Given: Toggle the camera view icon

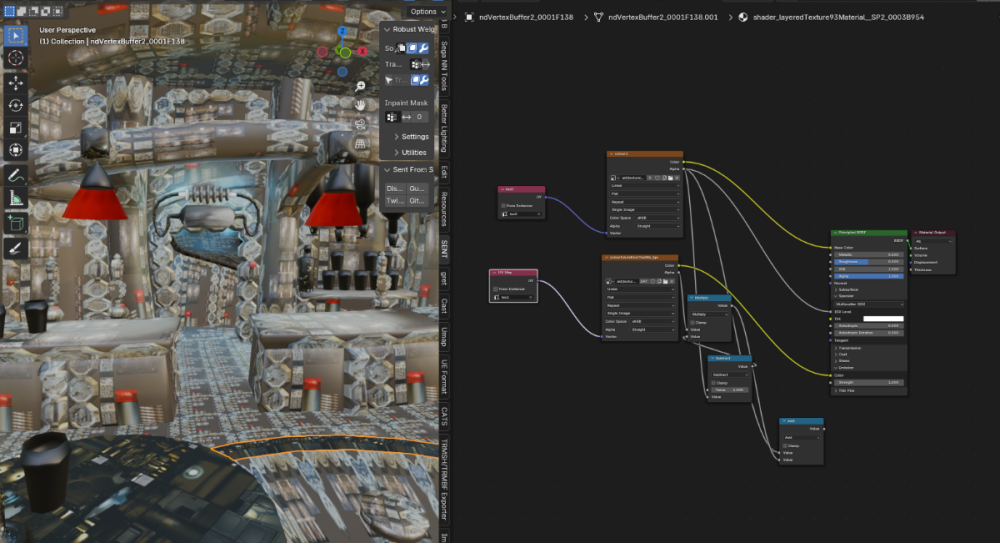Looking at the screenshot, I should pos(360,124).
